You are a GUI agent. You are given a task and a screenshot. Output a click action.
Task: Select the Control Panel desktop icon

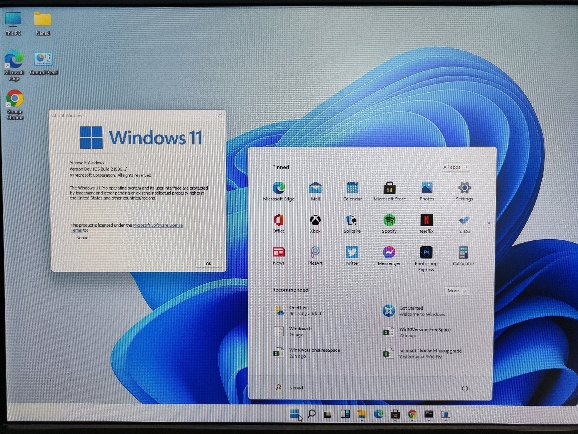click(x=43, y=63)
